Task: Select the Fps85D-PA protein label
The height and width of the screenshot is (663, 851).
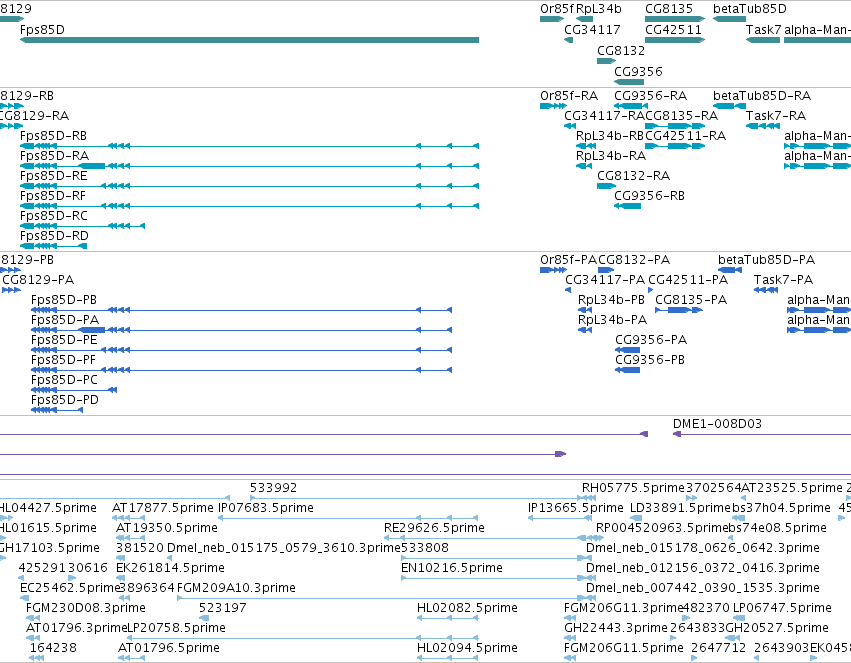Action: [x=65, y=320]
